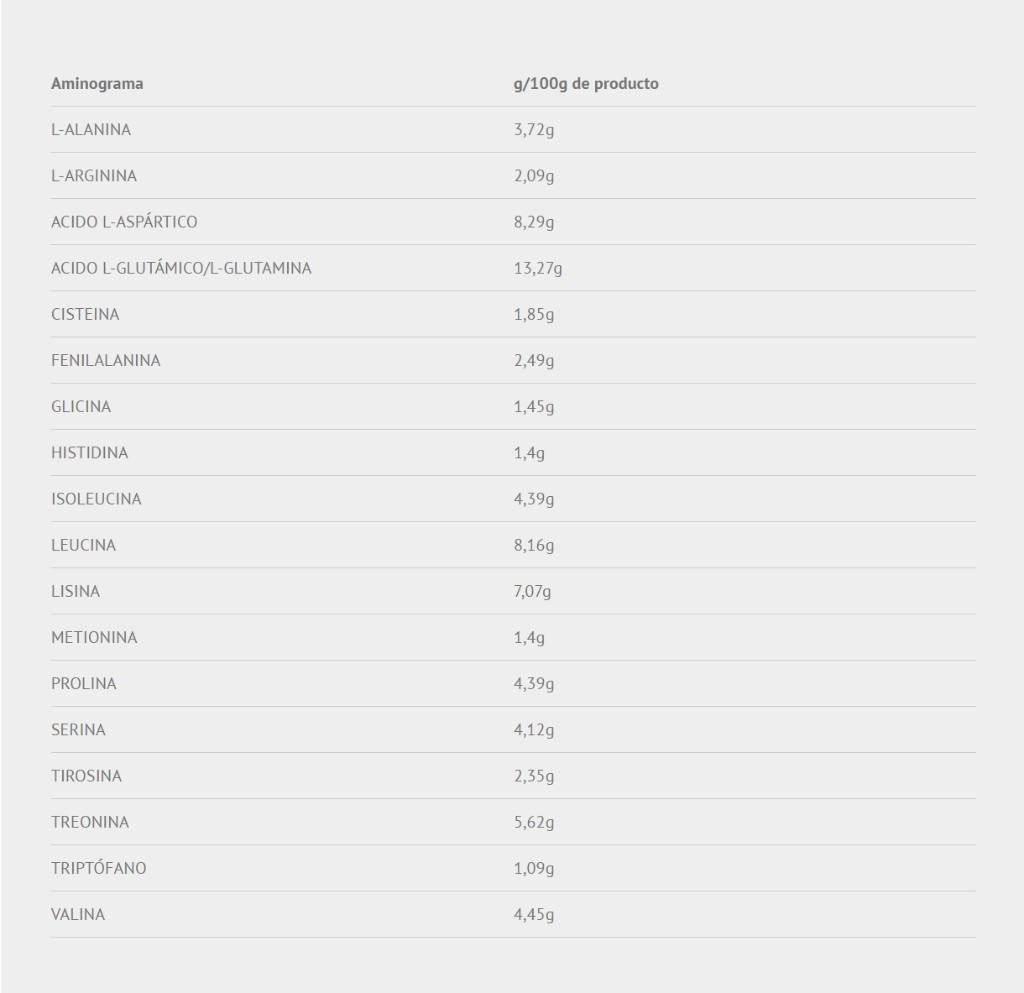Image resolution: width=1024 pixels, height=993 pixels.
Task: Click the GLICINA value 1,45g
Action: click(x=534, y=407)
